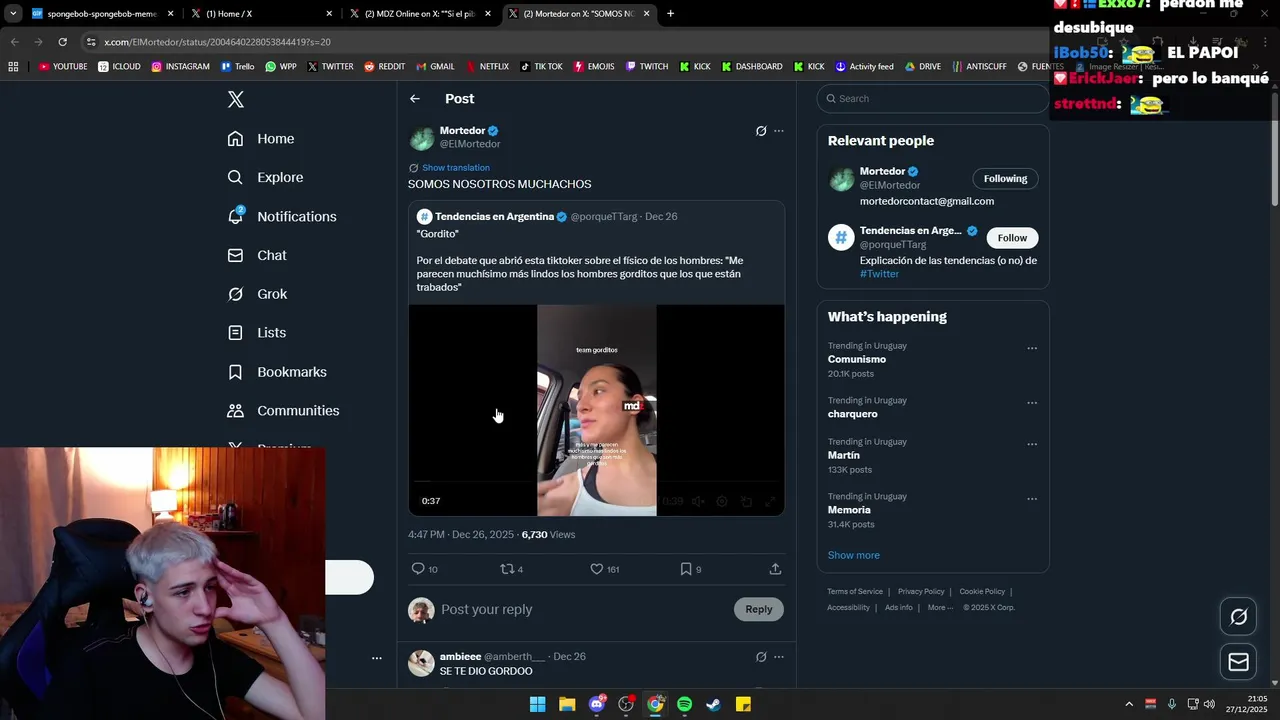Image resolution: width=1280 pixels, height=720 pixels.
Task: Toggle Following button for Mortedor
Action: [1005, 179]
